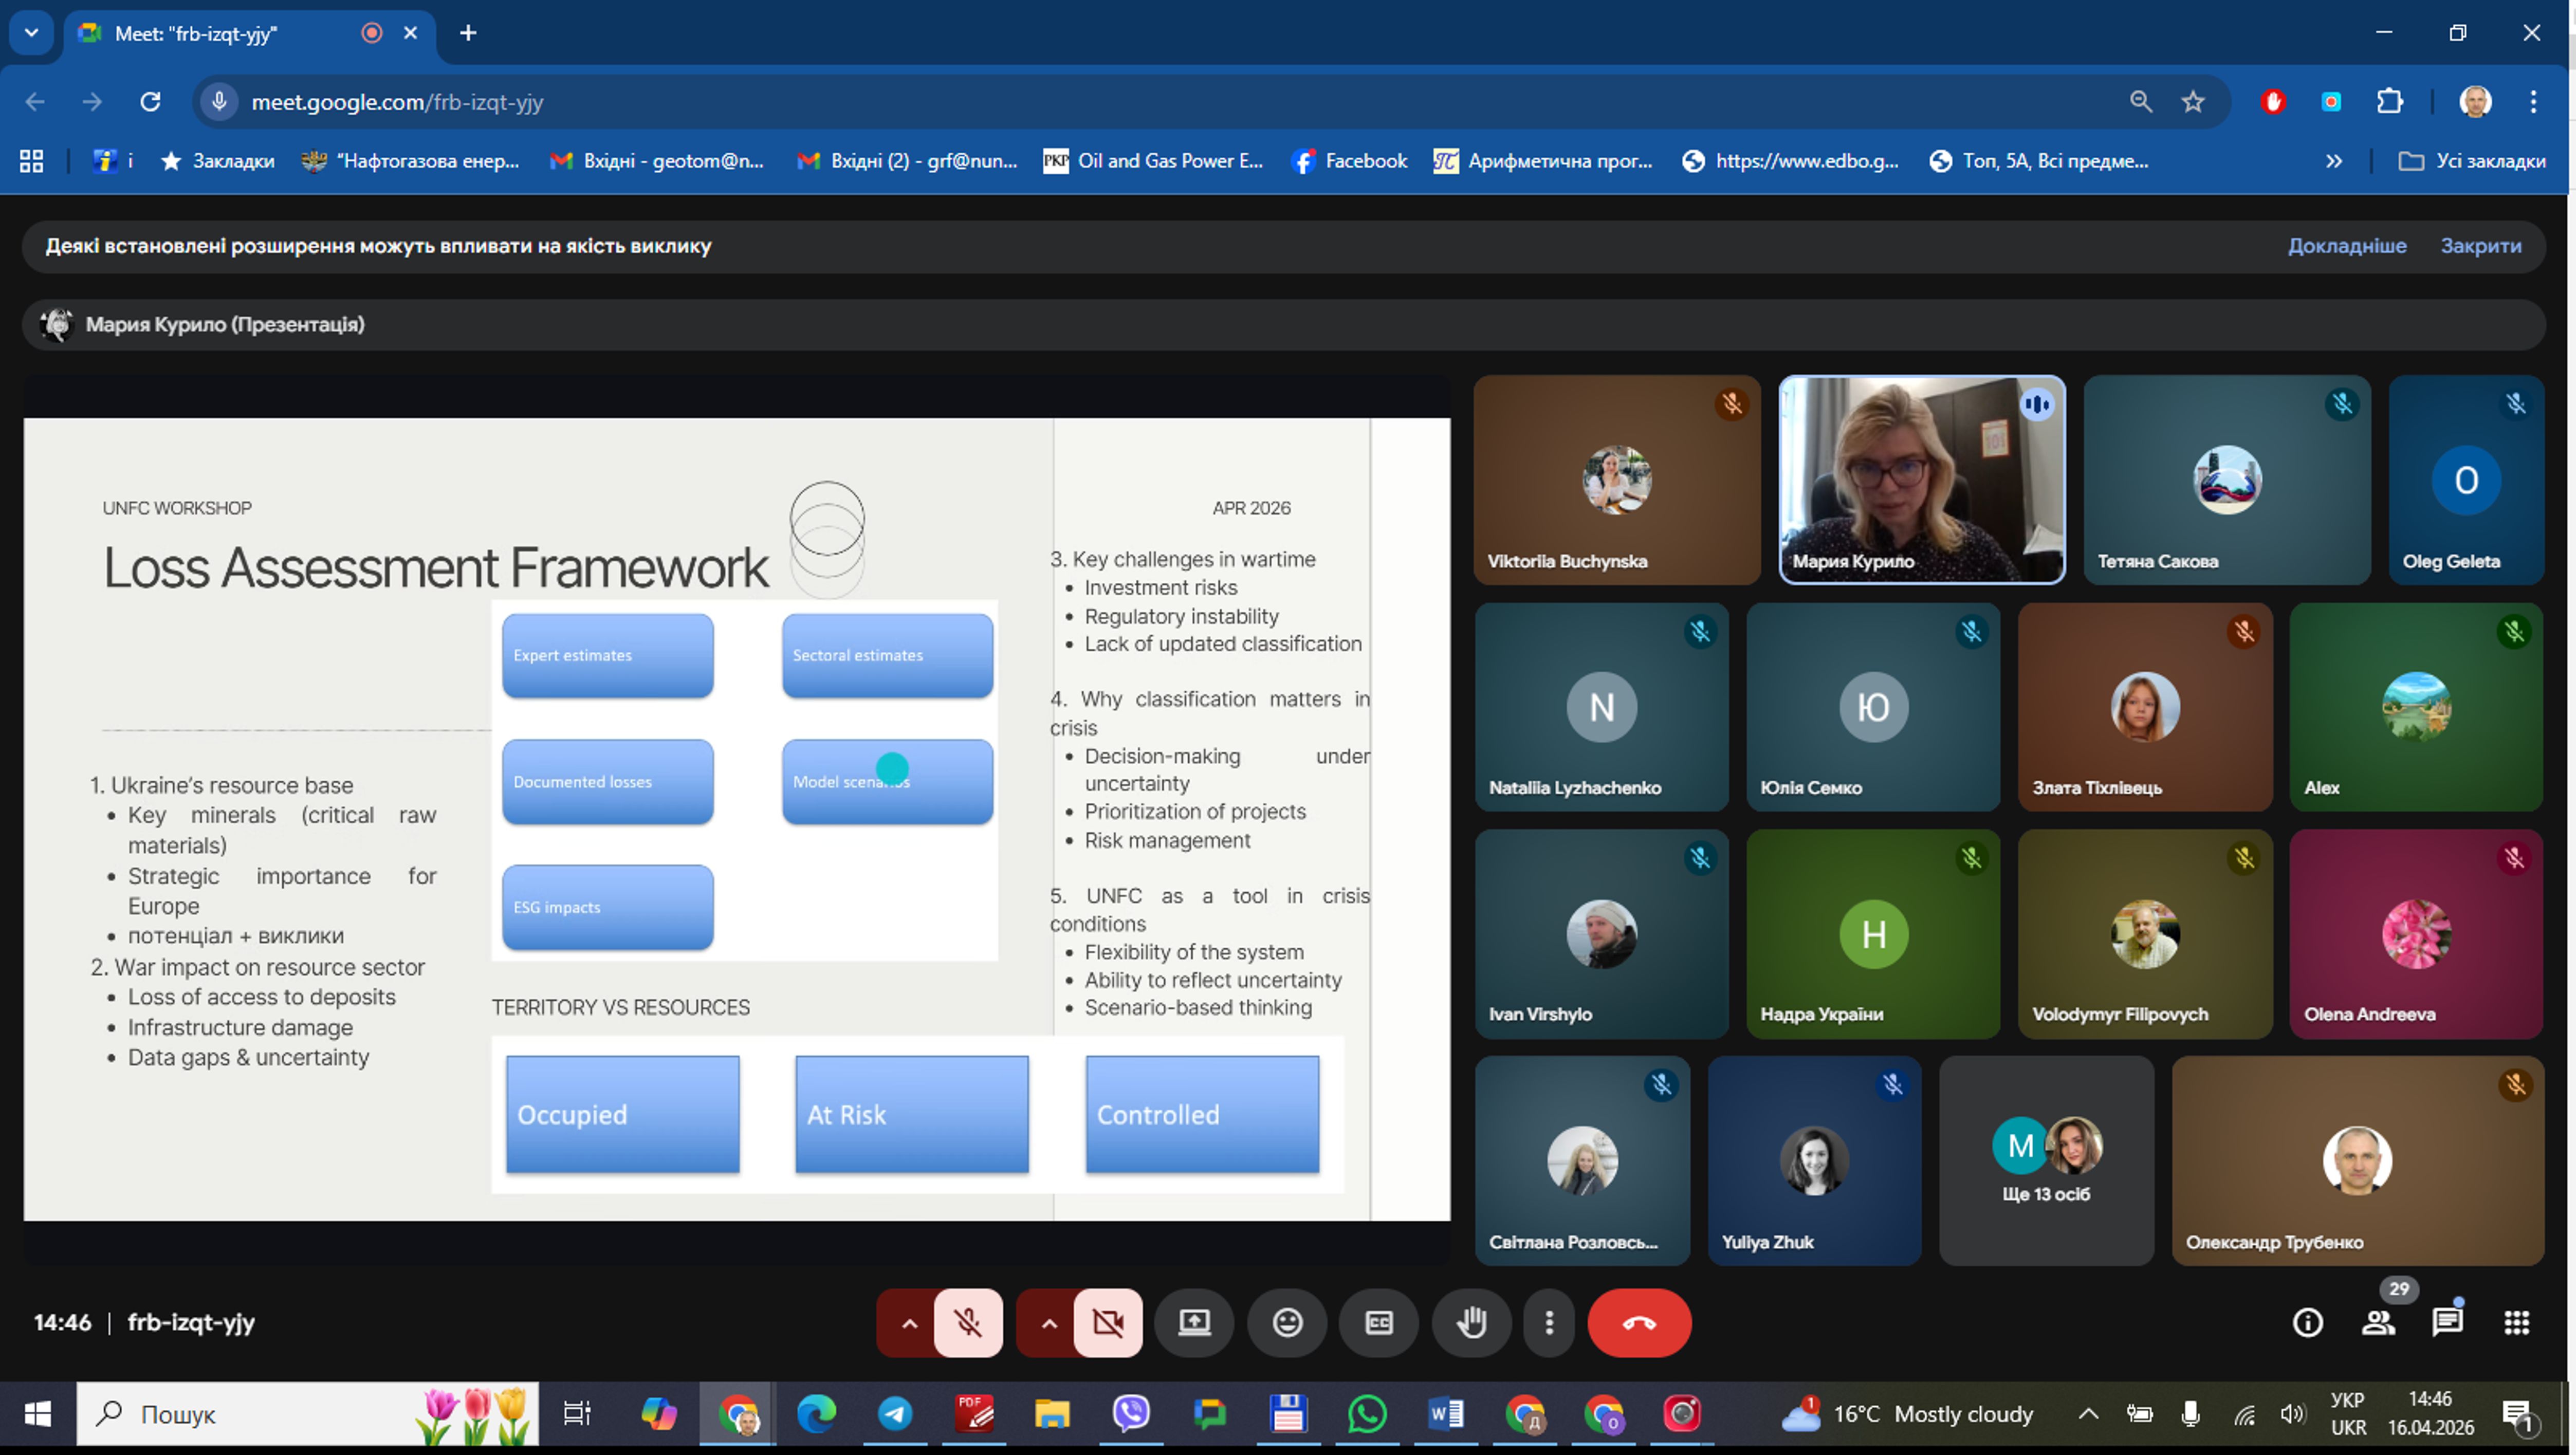Go back with browser back arrow
The width and height of the screenshot is (2576, 1455).
[x=35, y=101]
